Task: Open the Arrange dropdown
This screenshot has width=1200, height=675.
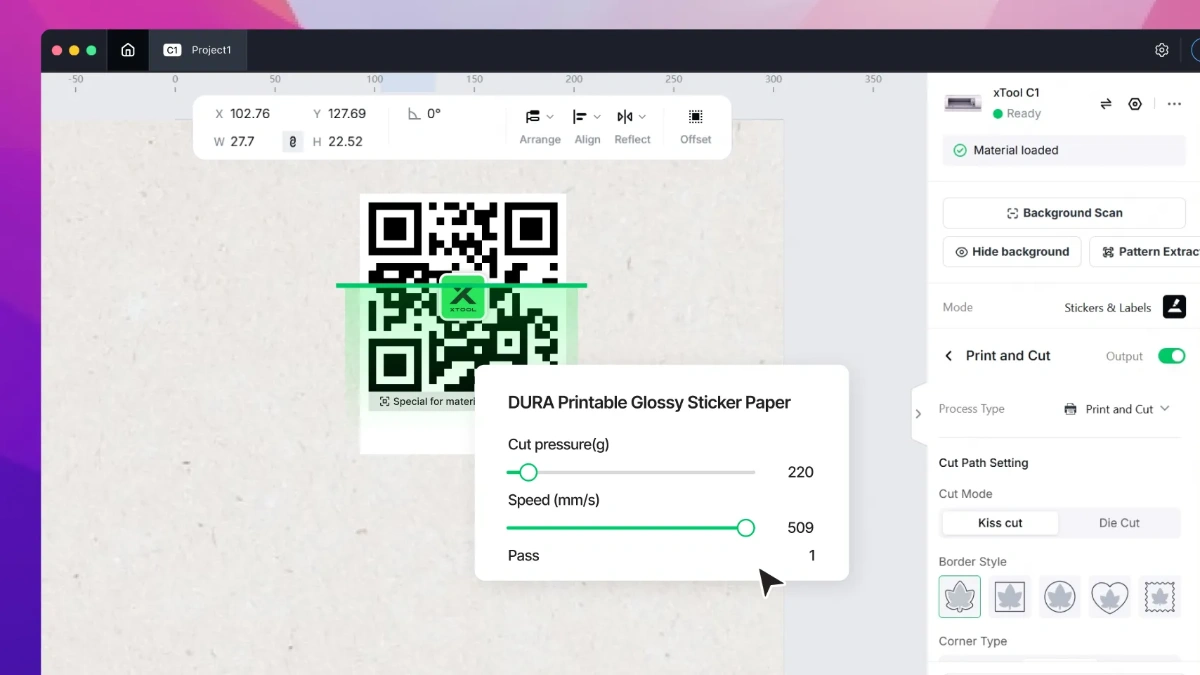Action: pos(540,126)
